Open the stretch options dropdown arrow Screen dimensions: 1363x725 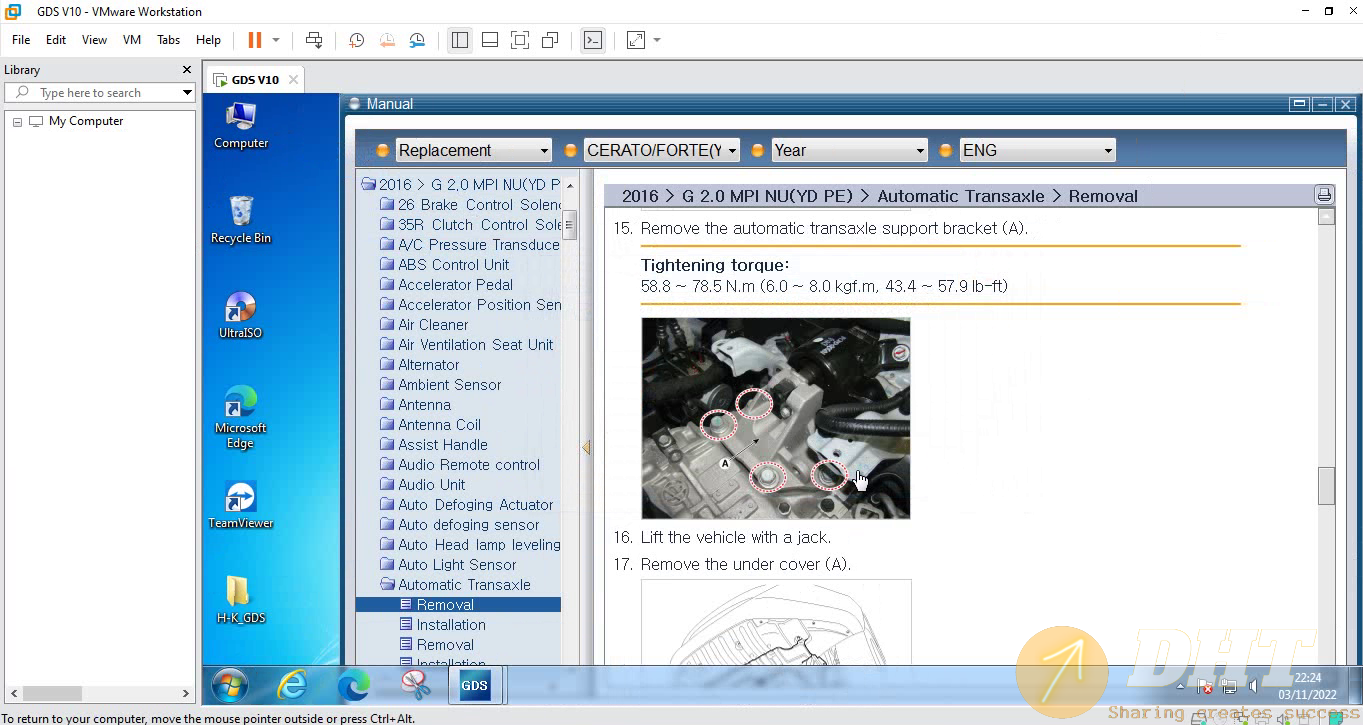coord(657,40)
